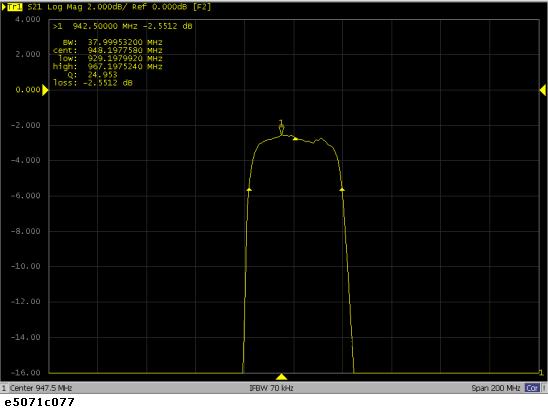Viewport: 548px width, 410px height.
Task: Click the -4.000 Y-axis label
Action: [26, 160]
